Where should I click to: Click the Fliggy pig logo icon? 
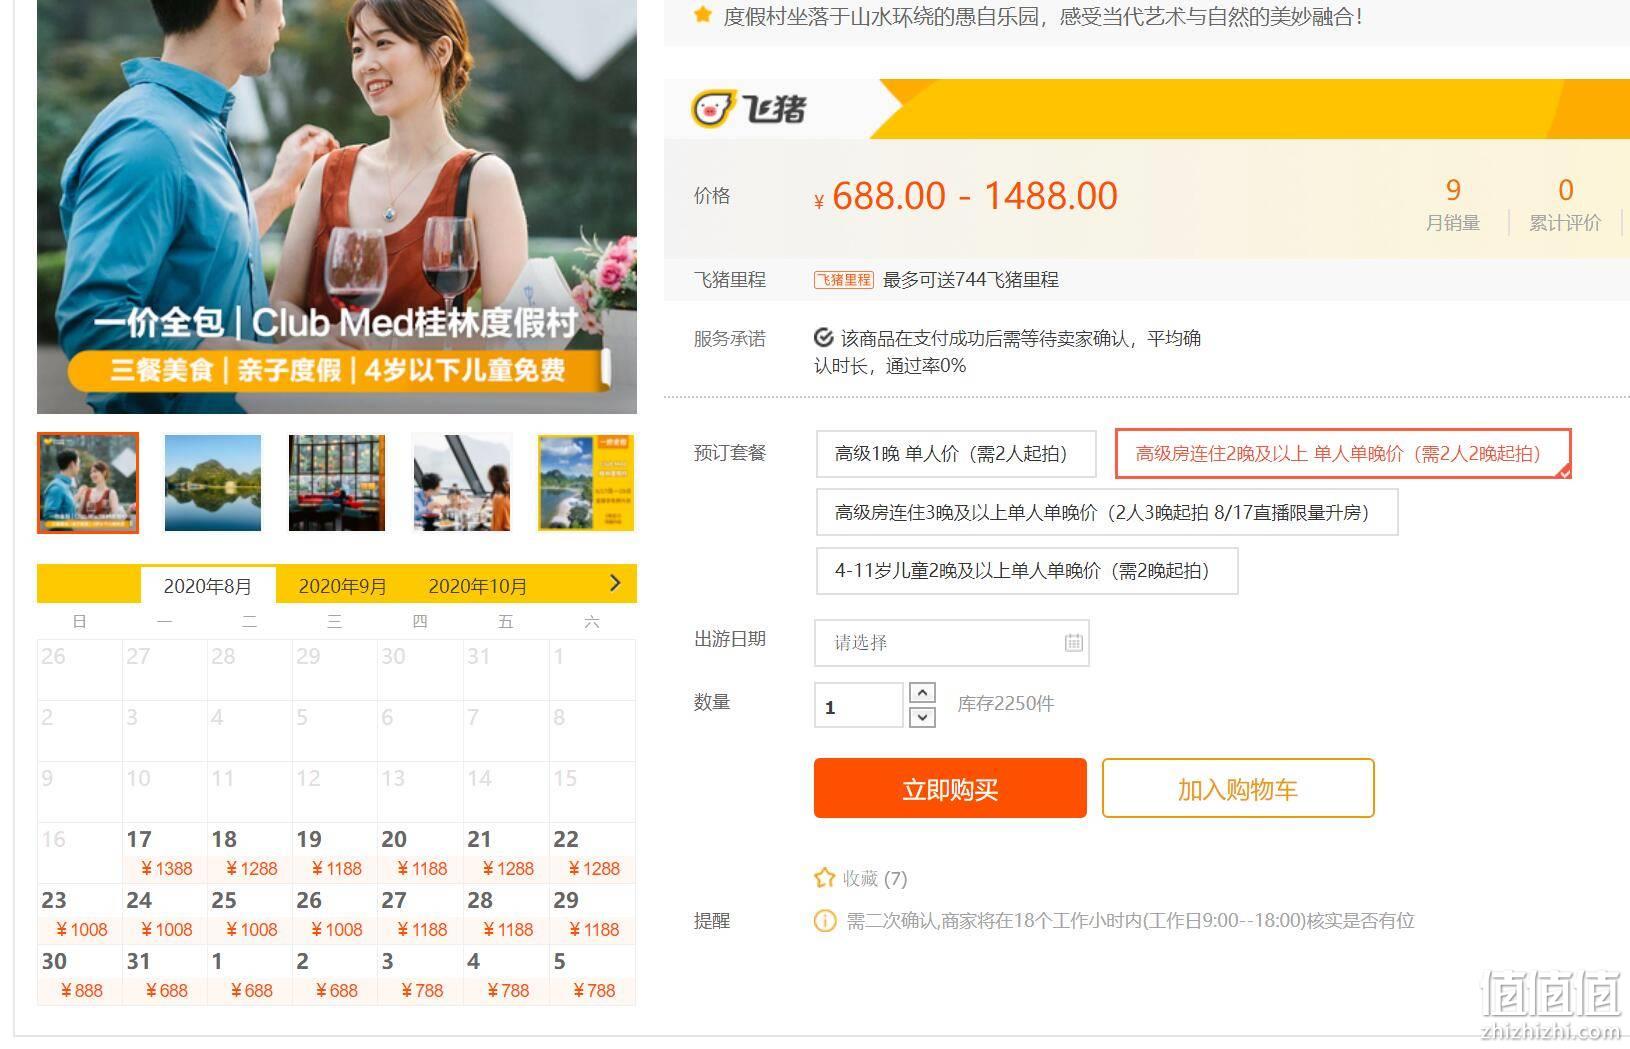712,108
